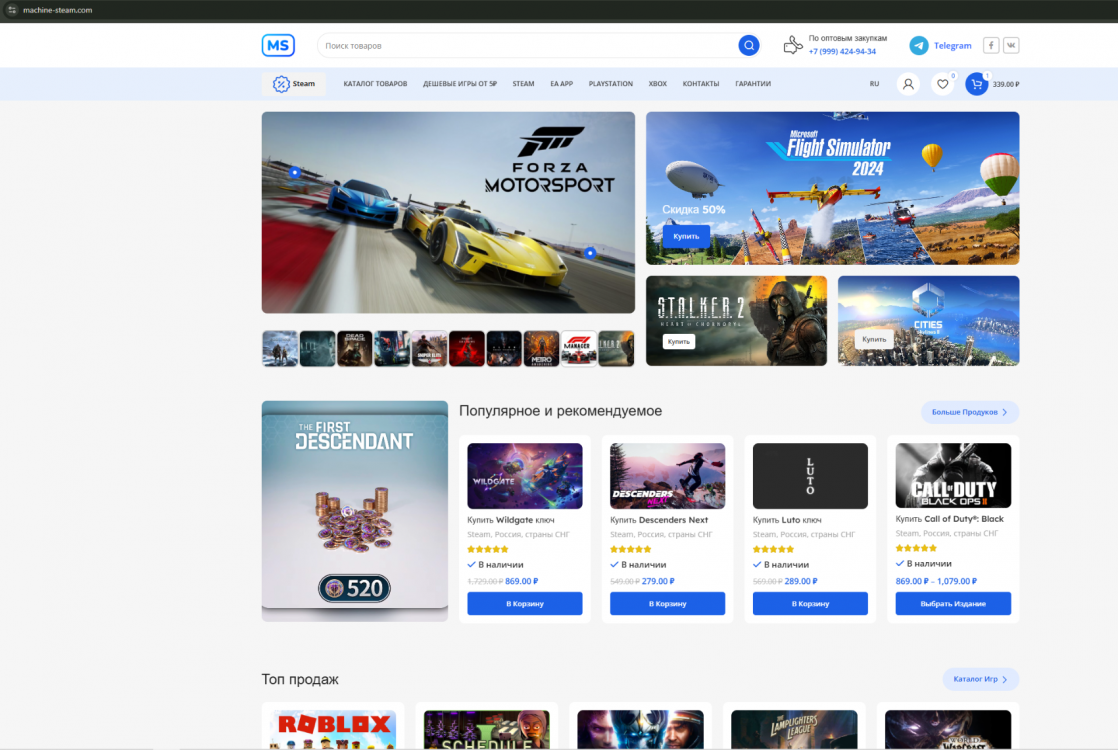Open the Telegram channel icon
The width and height of the screenshot is (1118, 750).
(x=918, y=45)
